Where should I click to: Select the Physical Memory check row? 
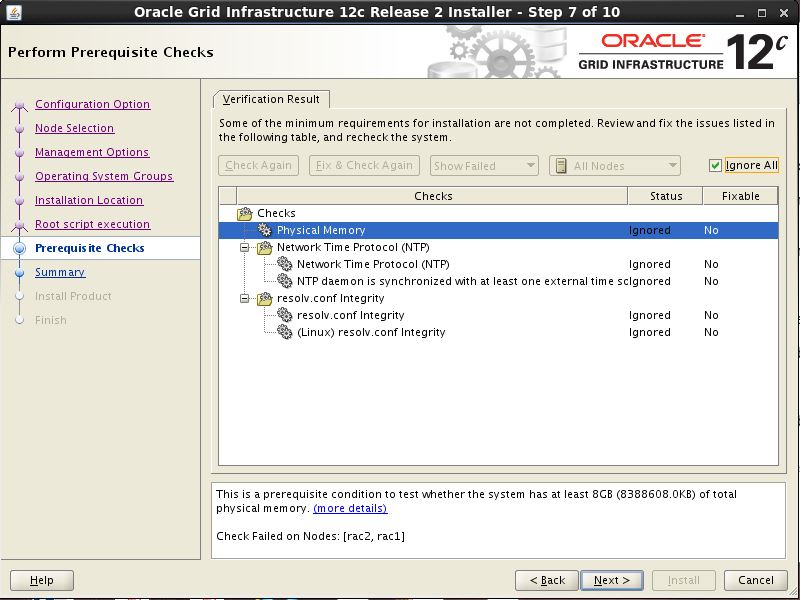pos(498,230)
